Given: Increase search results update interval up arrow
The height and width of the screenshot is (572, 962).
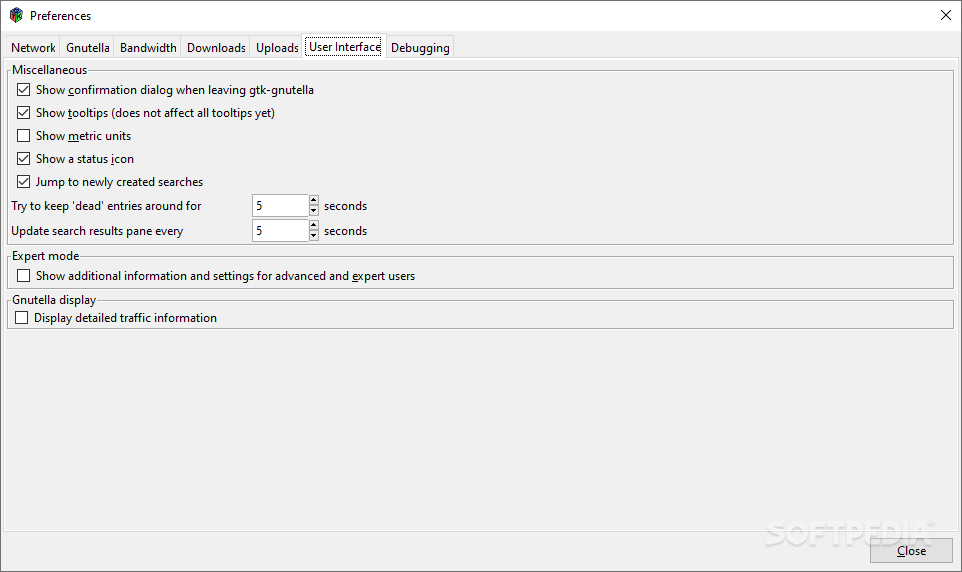Looking at the screenshot, I should point(314,225).
